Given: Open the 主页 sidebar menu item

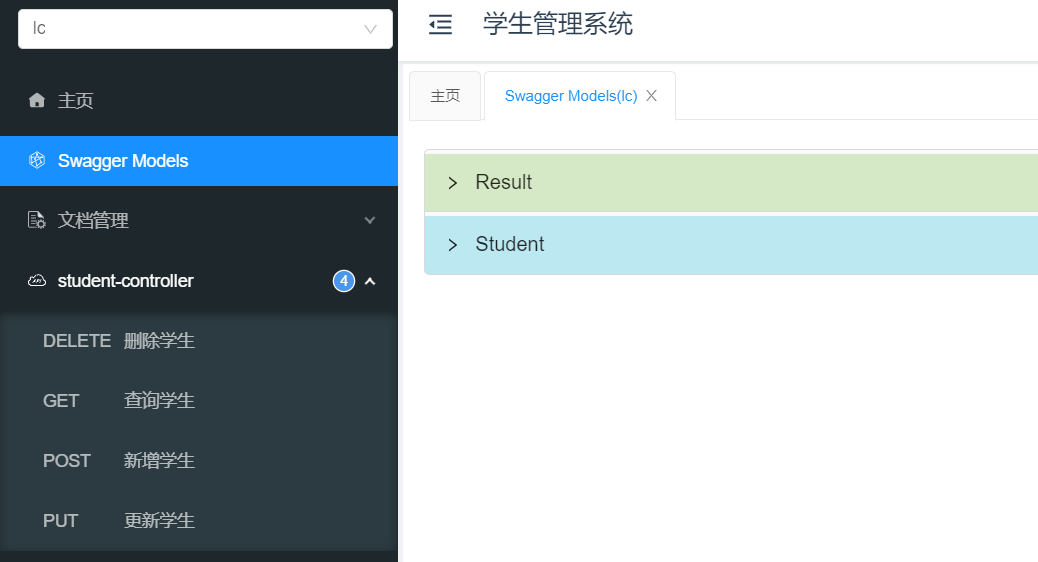Looking at the screenshot, I should coord(199,100).
